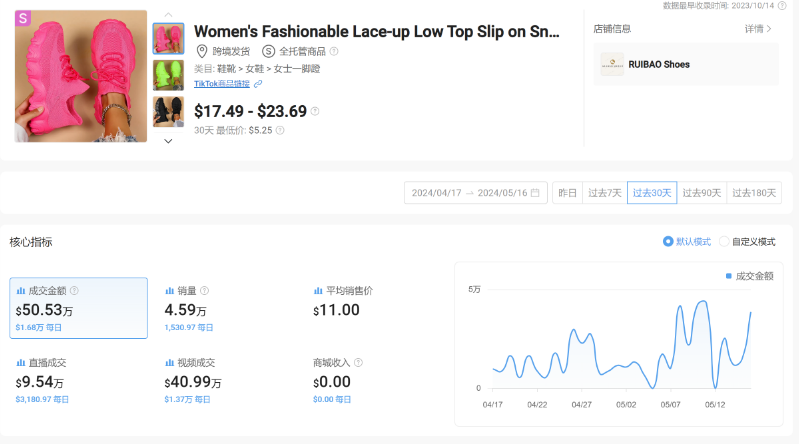Toggle the 成交金额 chart legend series
Screen dimensions: 799x444
pyautogui.click(x=749, y=276)
